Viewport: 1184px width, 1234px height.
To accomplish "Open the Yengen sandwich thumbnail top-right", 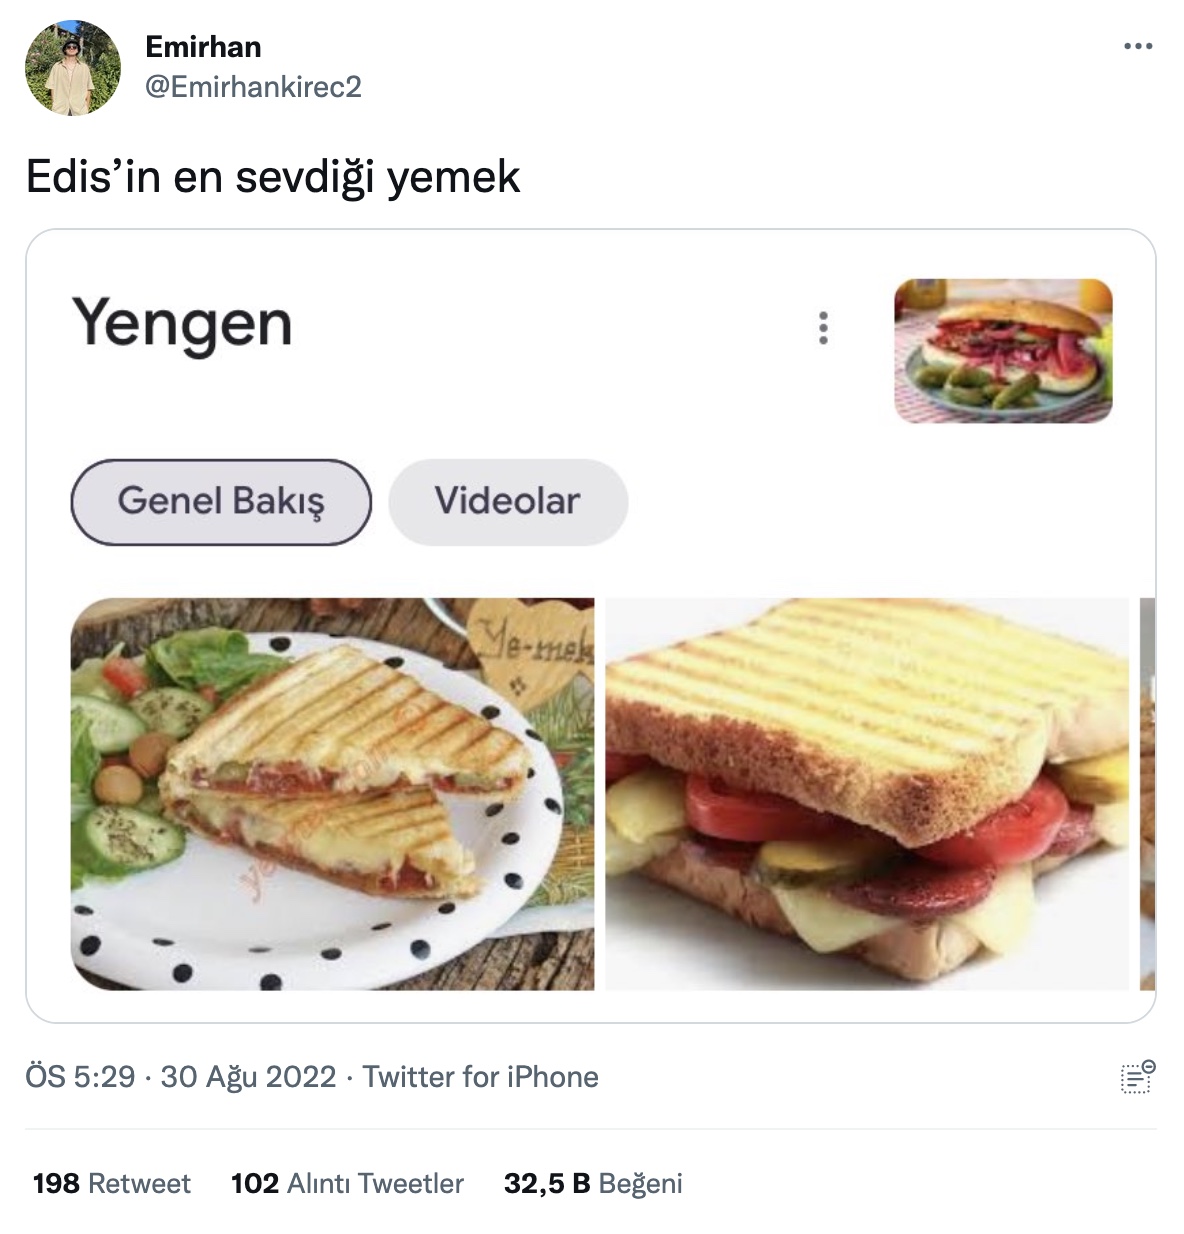I will (x=1003, y=351).
